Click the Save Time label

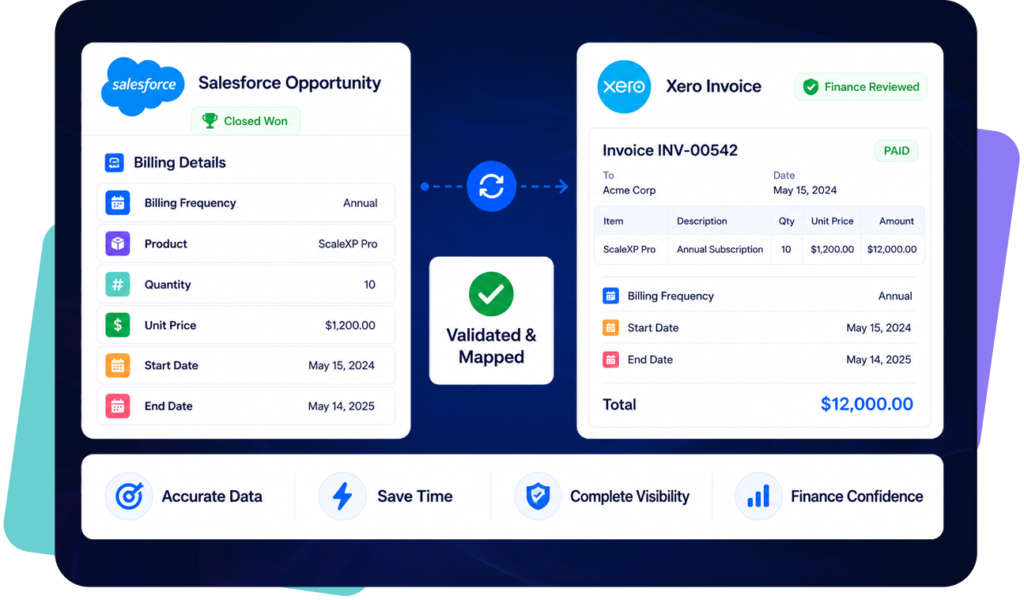[x=415, y=496]
